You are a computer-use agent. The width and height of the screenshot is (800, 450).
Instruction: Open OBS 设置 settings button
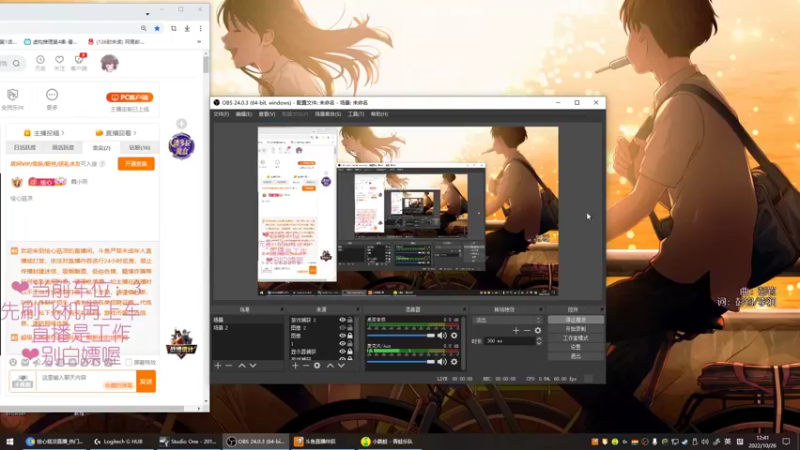tap(576, 347)
